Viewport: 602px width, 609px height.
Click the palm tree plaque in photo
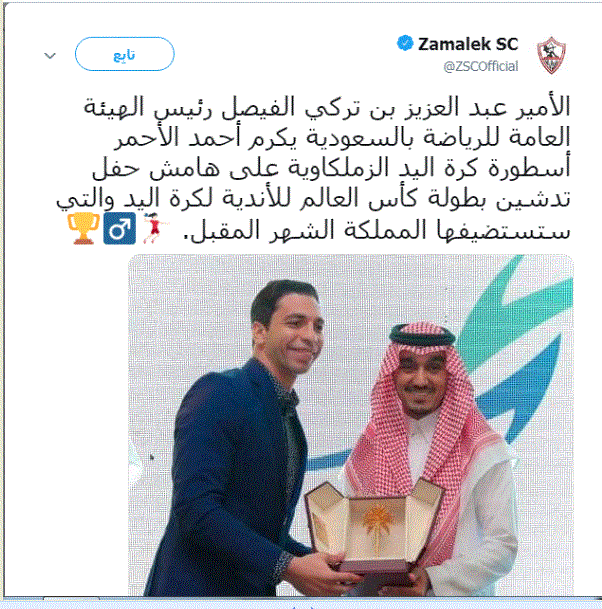374,524
